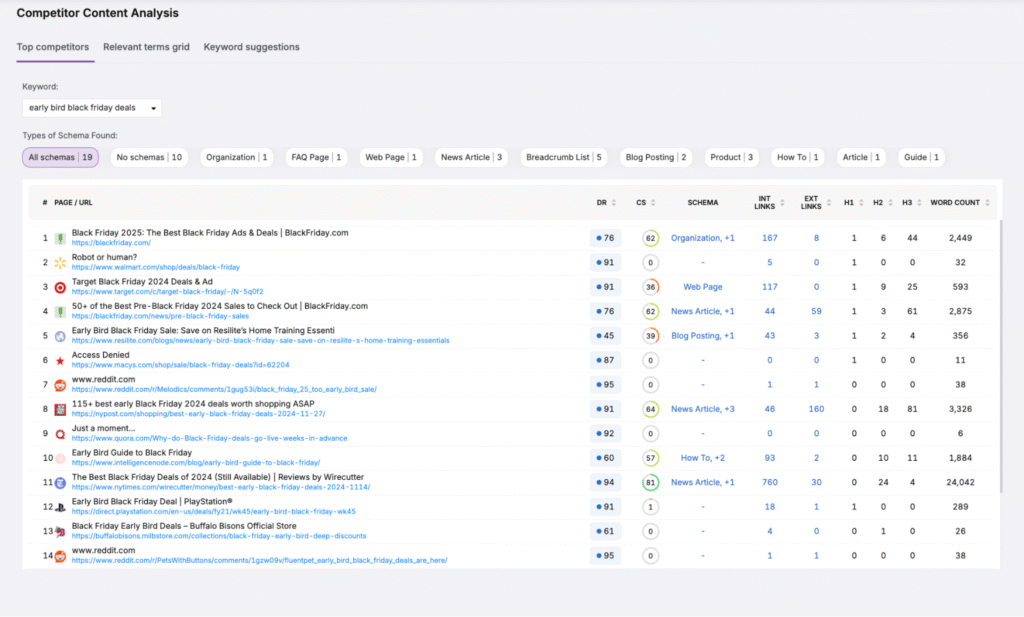
Task: Click the Reddit favicon in row 14
Action: 60,556
